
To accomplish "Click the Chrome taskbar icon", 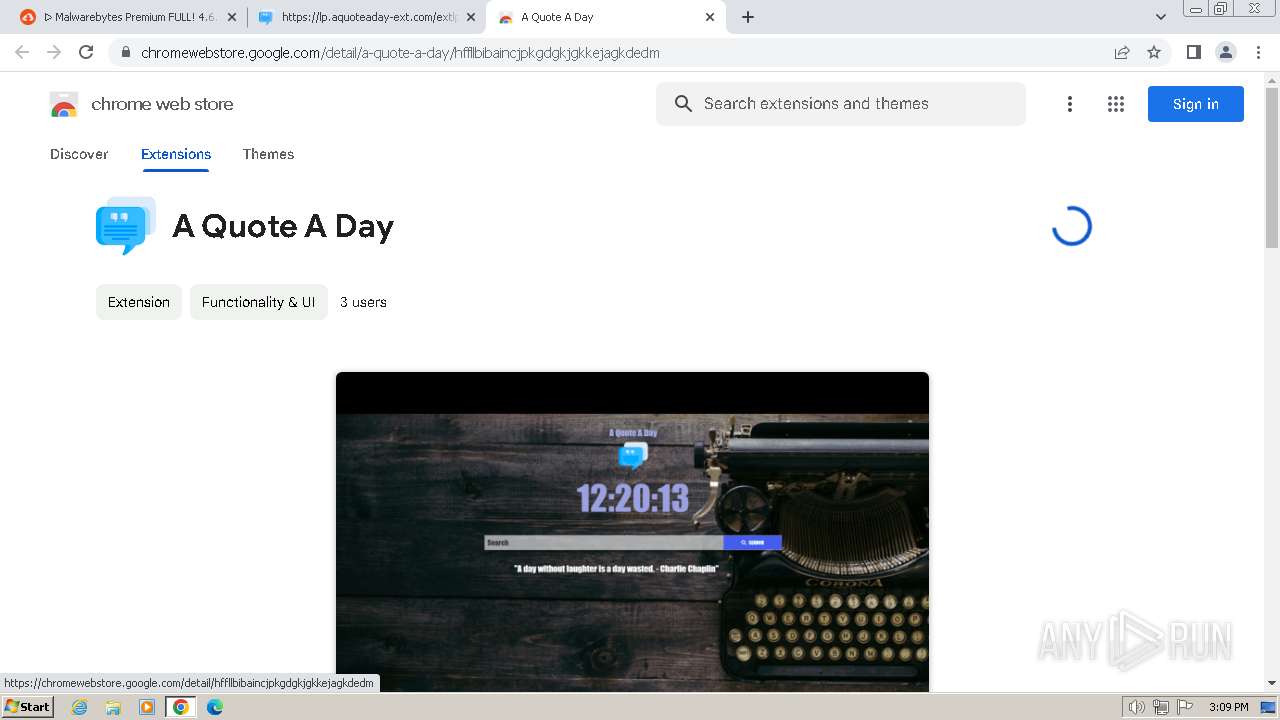I will [181, 707].
